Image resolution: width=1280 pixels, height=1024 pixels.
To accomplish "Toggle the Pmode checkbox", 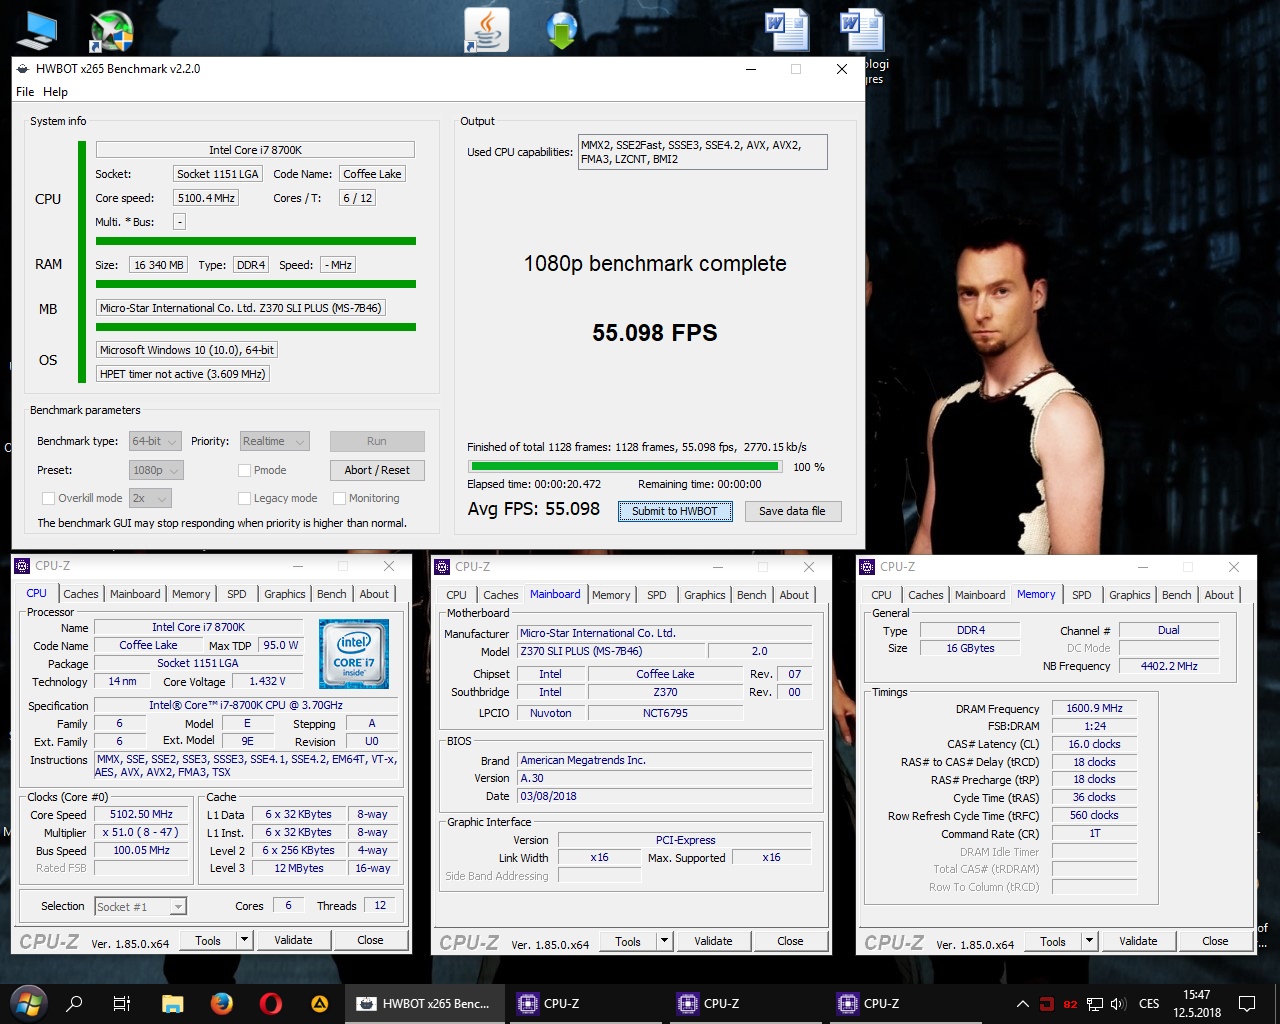I will 244,470.
